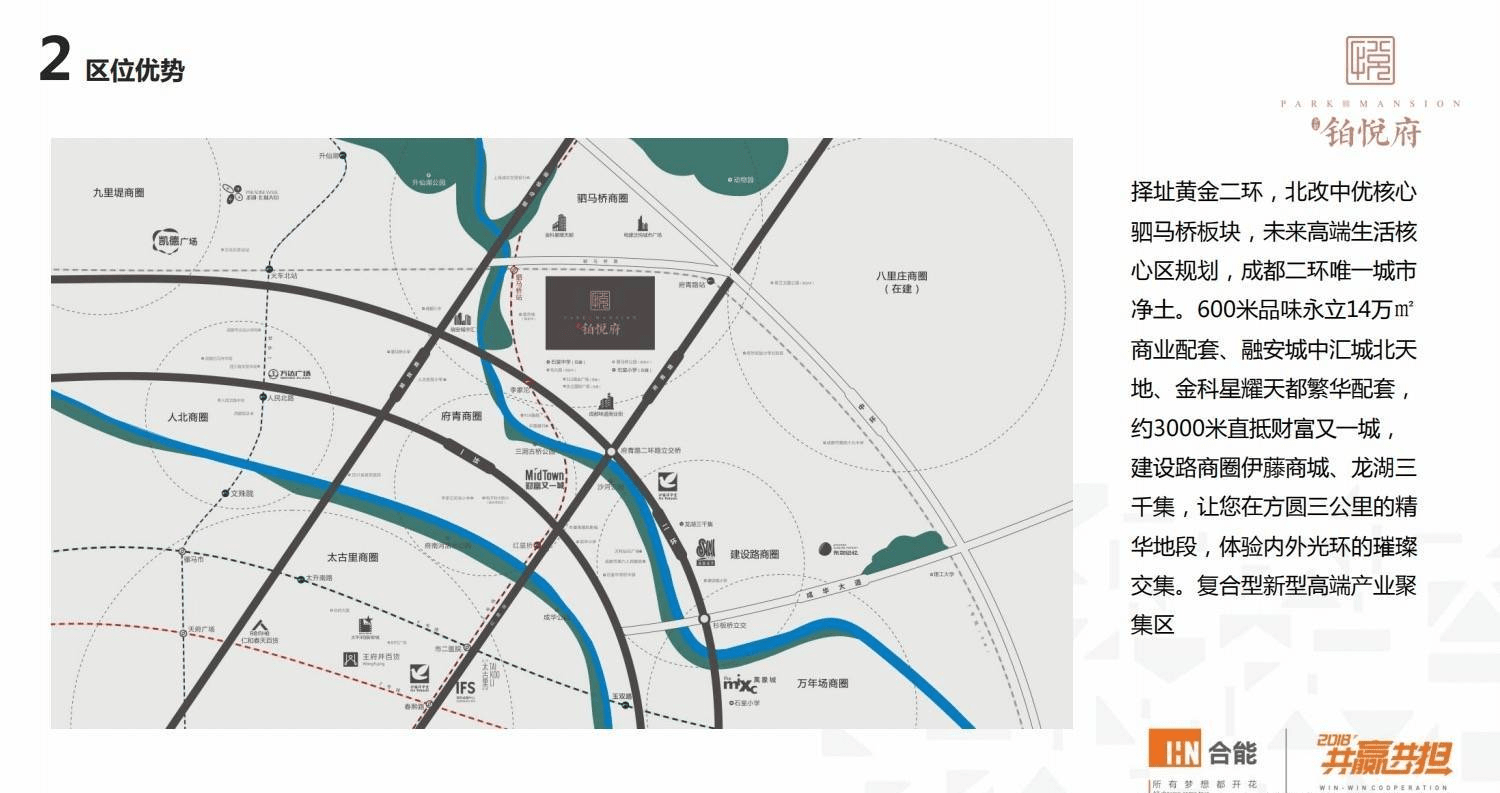Click the IFS logo on the map

(x=465, y=690)
